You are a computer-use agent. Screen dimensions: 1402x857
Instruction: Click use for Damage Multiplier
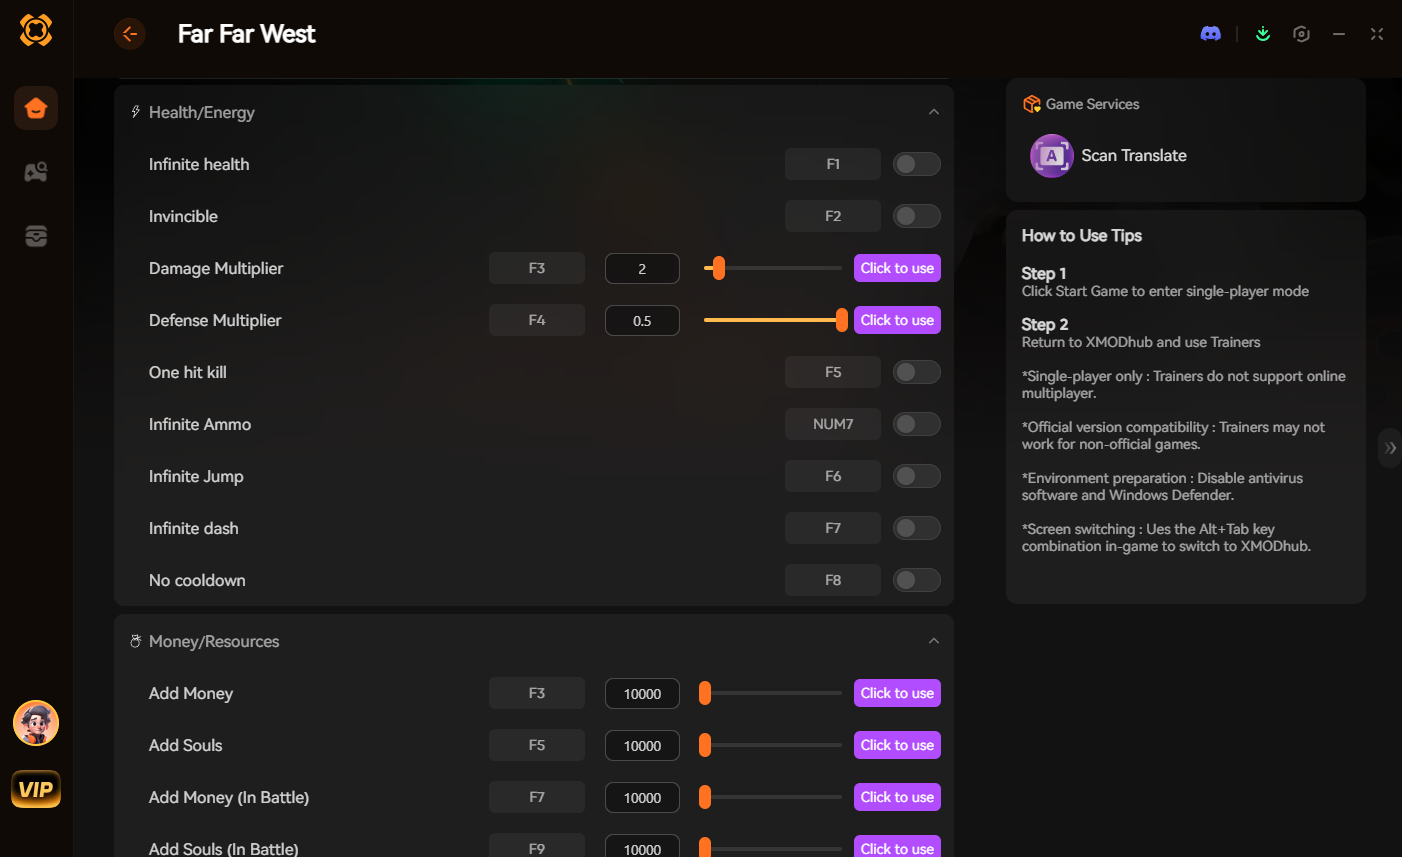click(x=897, y=268)
